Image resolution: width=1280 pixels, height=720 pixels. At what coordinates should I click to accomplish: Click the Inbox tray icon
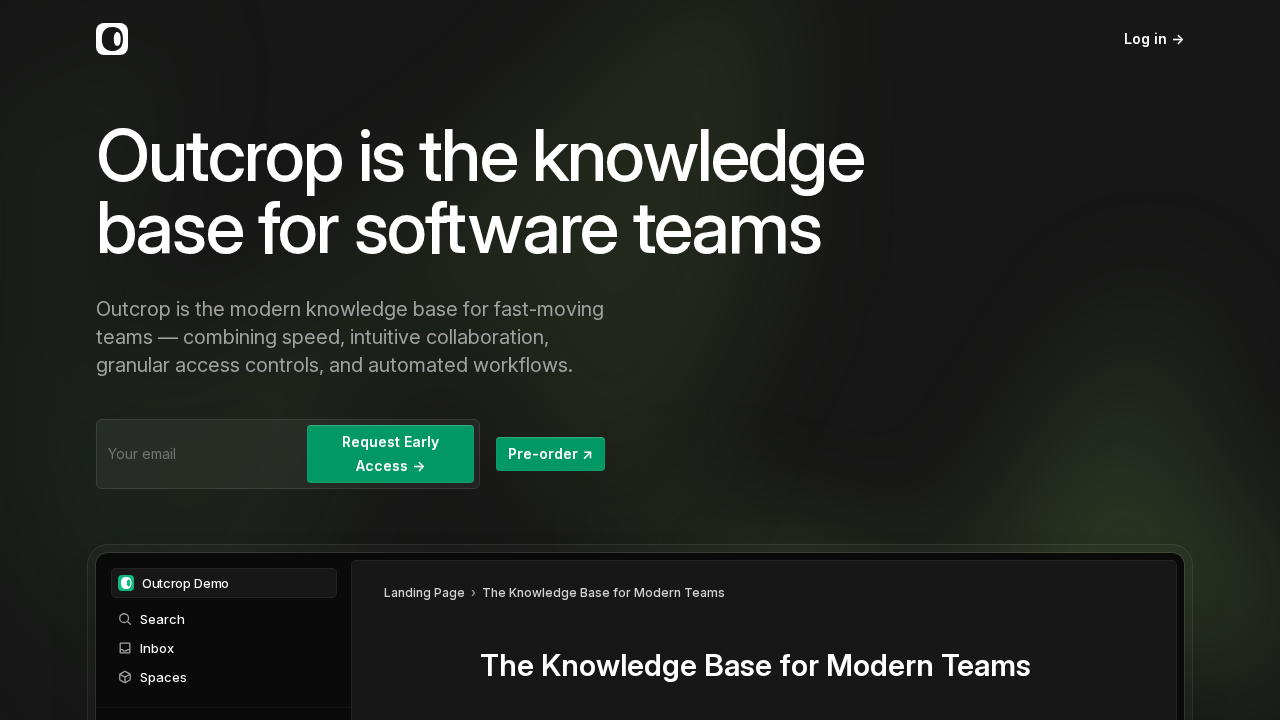tap(125, 648)
